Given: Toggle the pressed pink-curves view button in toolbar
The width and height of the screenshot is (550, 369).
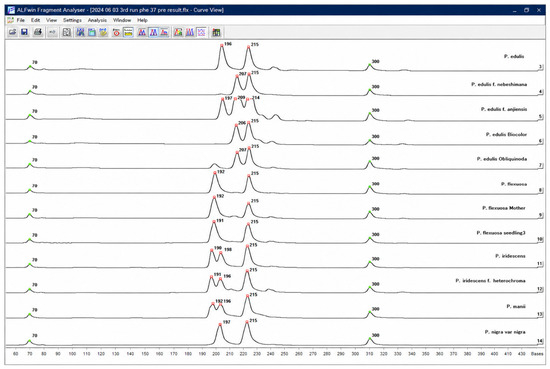Looking at the screenshot, I should point(201,33).
